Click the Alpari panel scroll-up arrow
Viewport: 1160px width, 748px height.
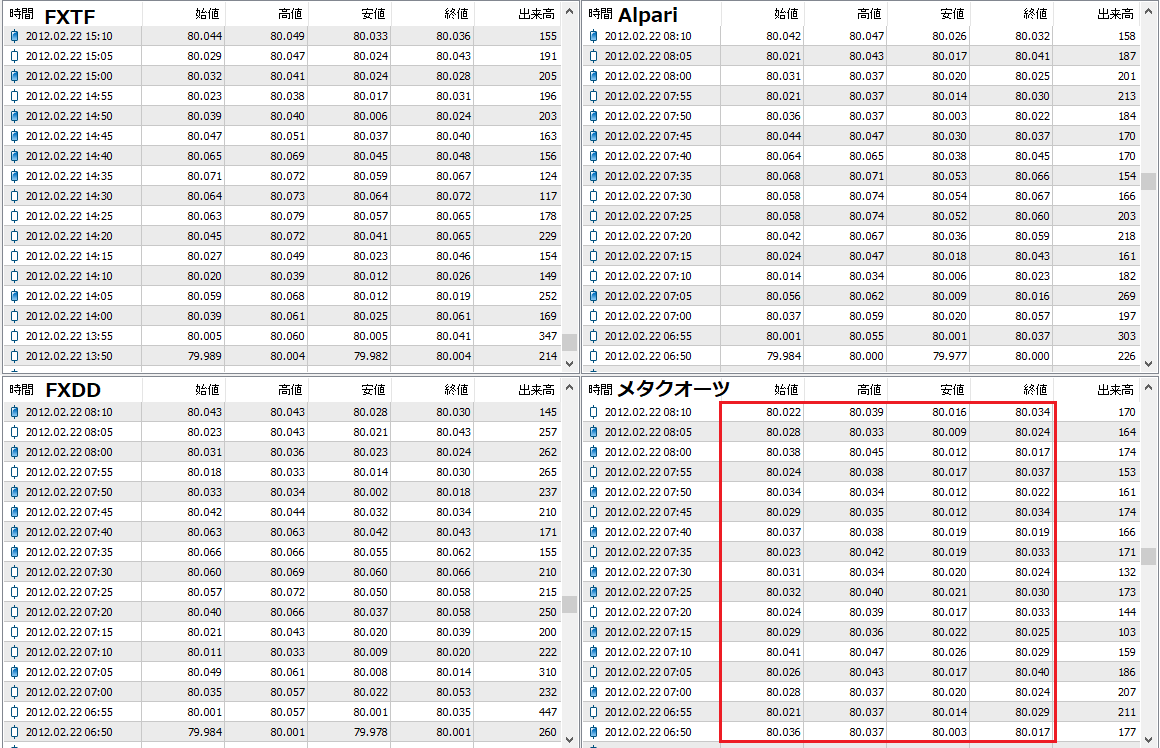1148,11
